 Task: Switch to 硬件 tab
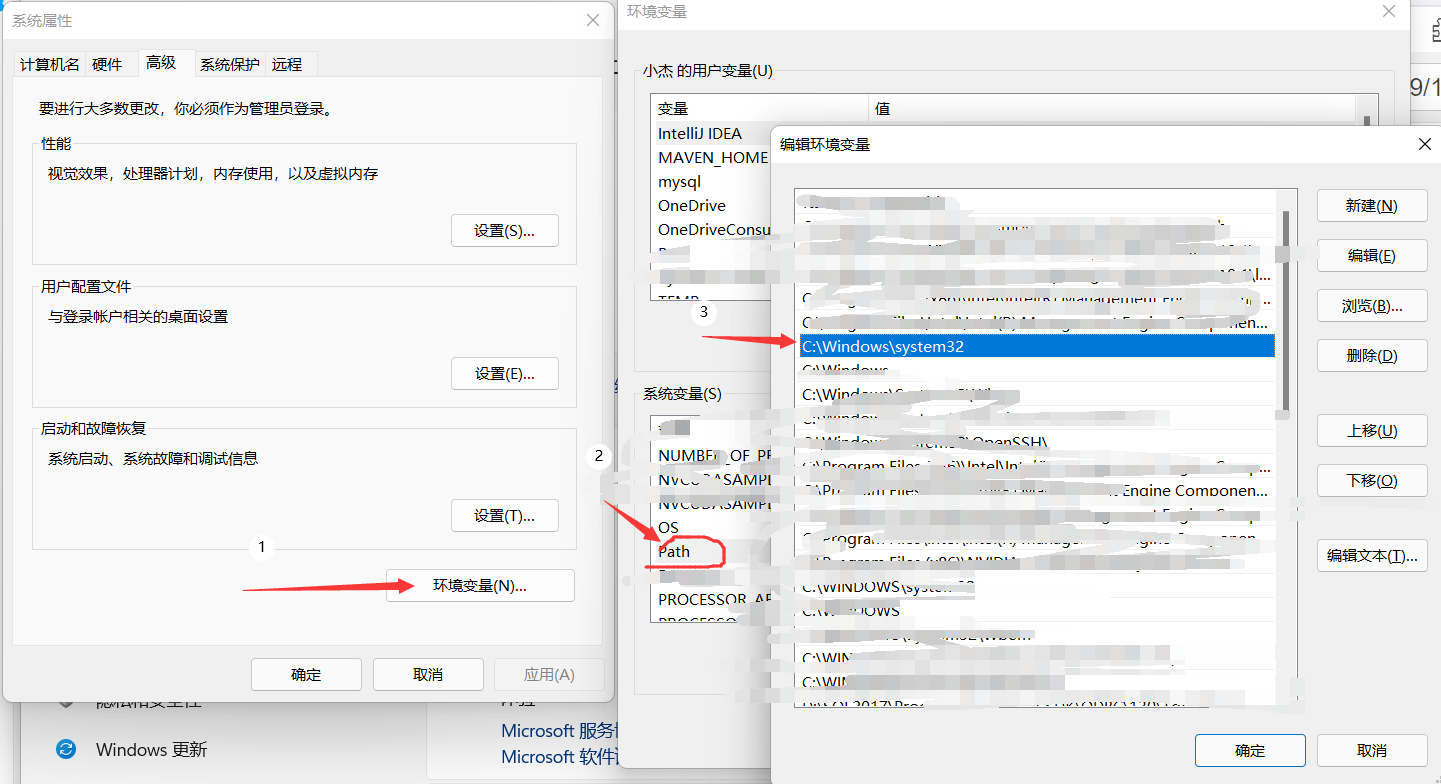[107, 64]
